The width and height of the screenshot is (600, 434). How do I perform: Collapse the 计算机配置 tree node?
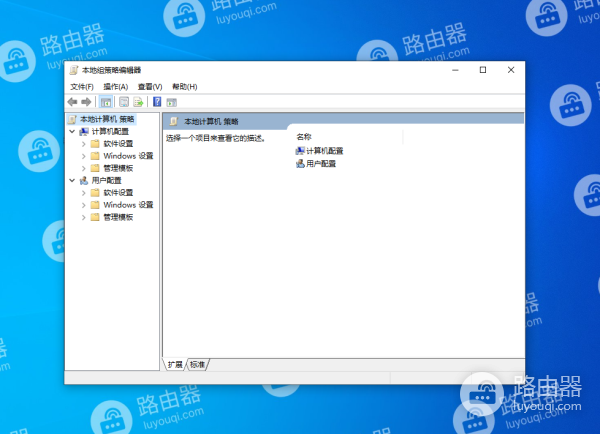click(x=72, y=131)
